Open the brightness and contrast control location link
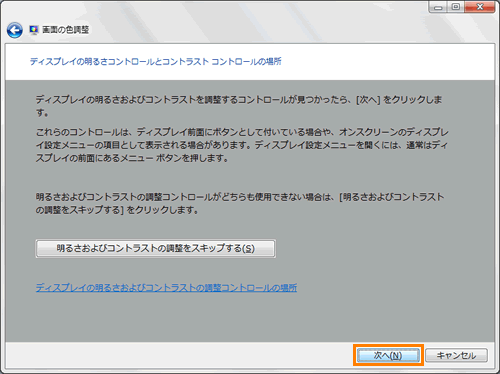This screenshot has width=500, height=374. tap(166, 288)
